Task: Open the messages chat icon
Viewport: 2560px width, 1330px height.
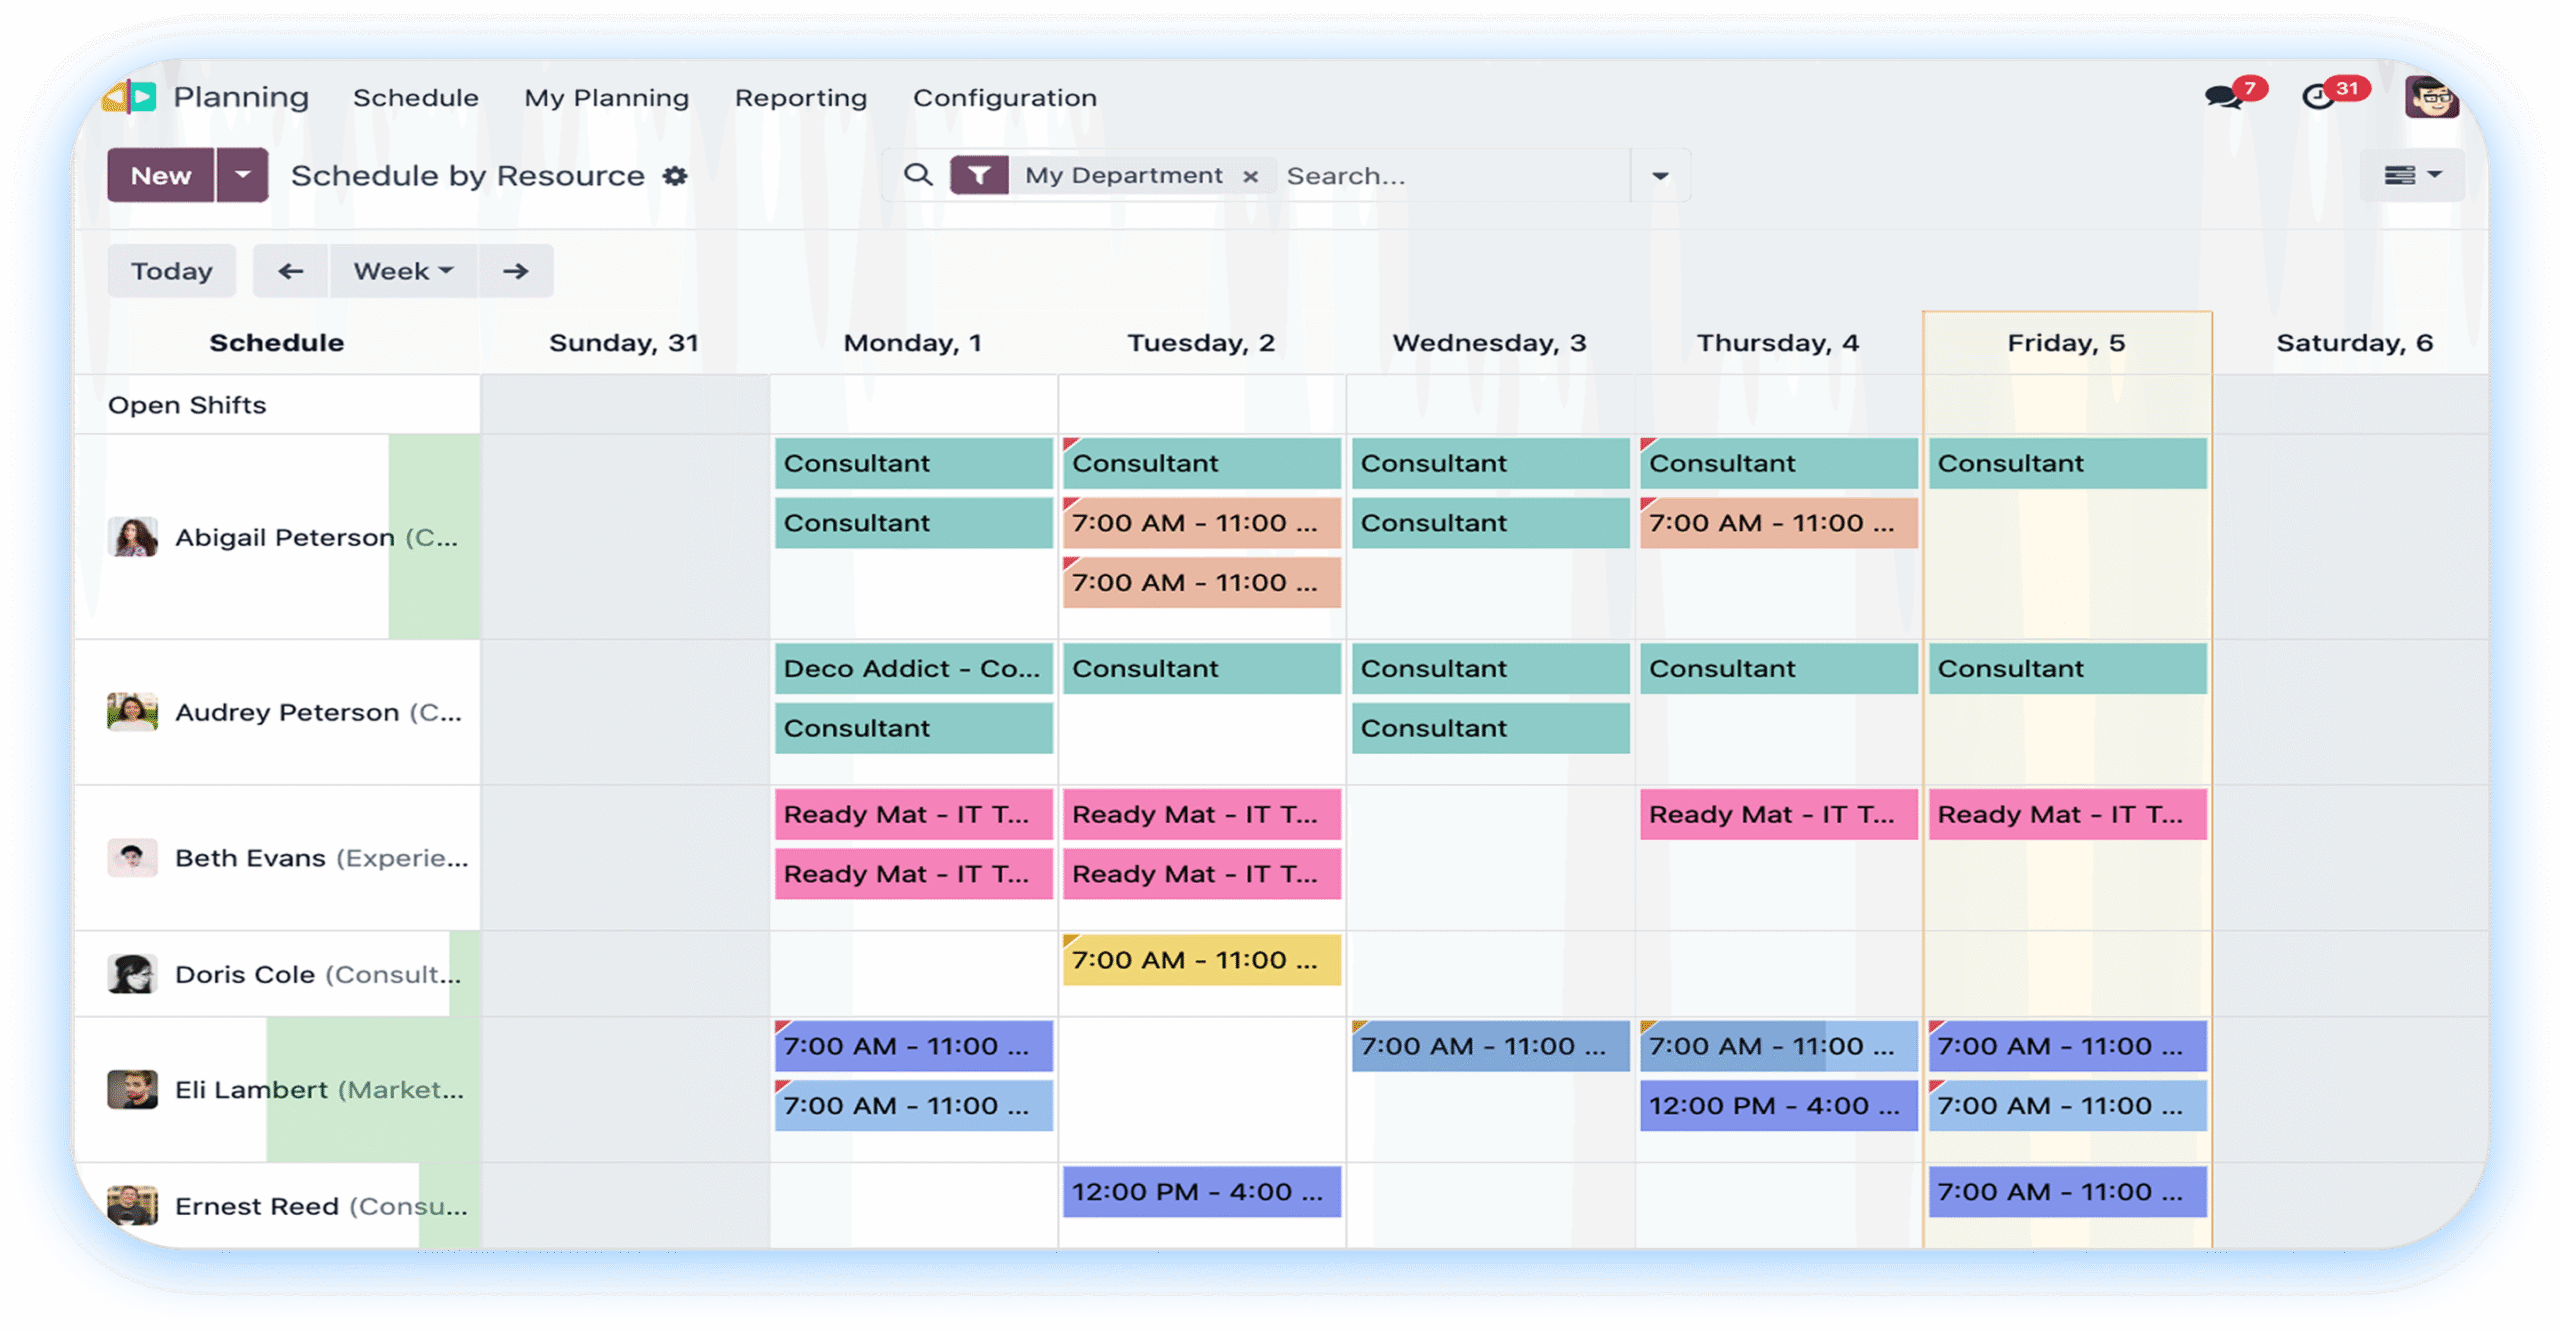Action: (x=2223, y=97)
